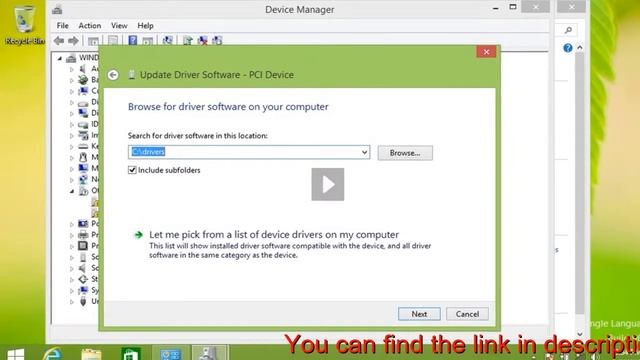This screenshot has height=360, width=640.
Task: Click the background window's vertical scrollbar track
Action: [580, 184]
